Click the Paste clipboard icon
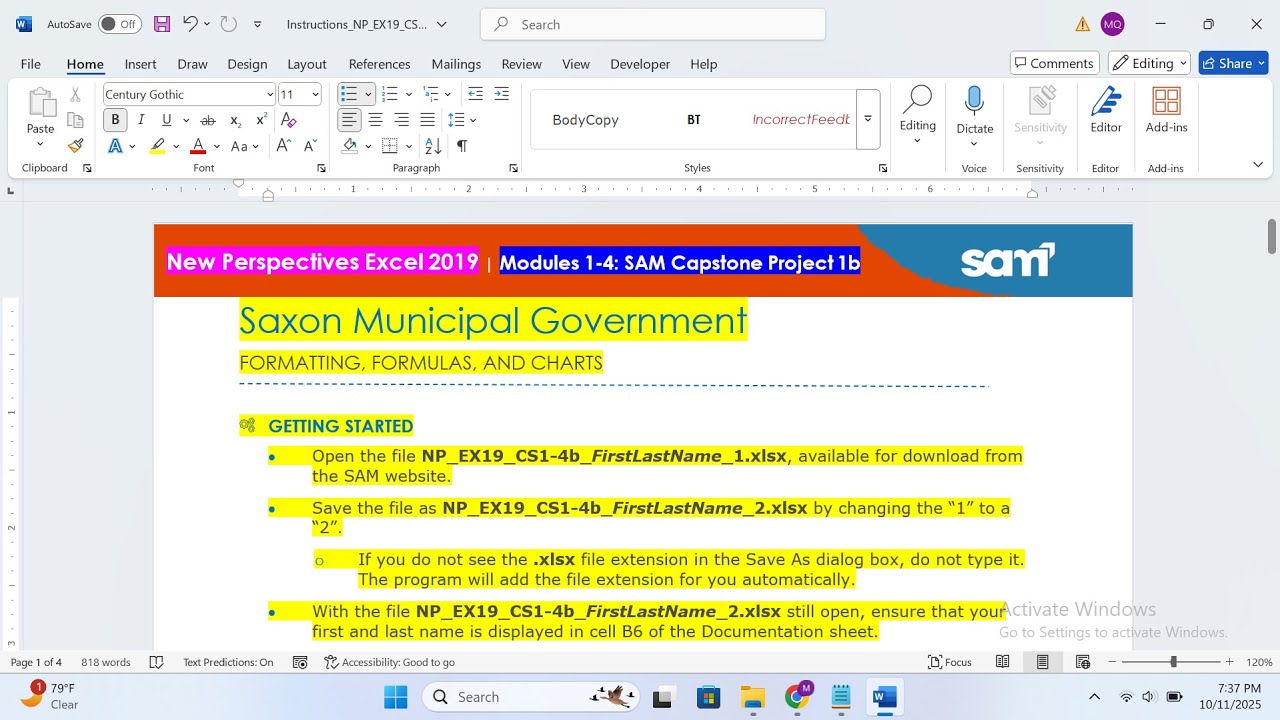 click(x=41, y=102)
